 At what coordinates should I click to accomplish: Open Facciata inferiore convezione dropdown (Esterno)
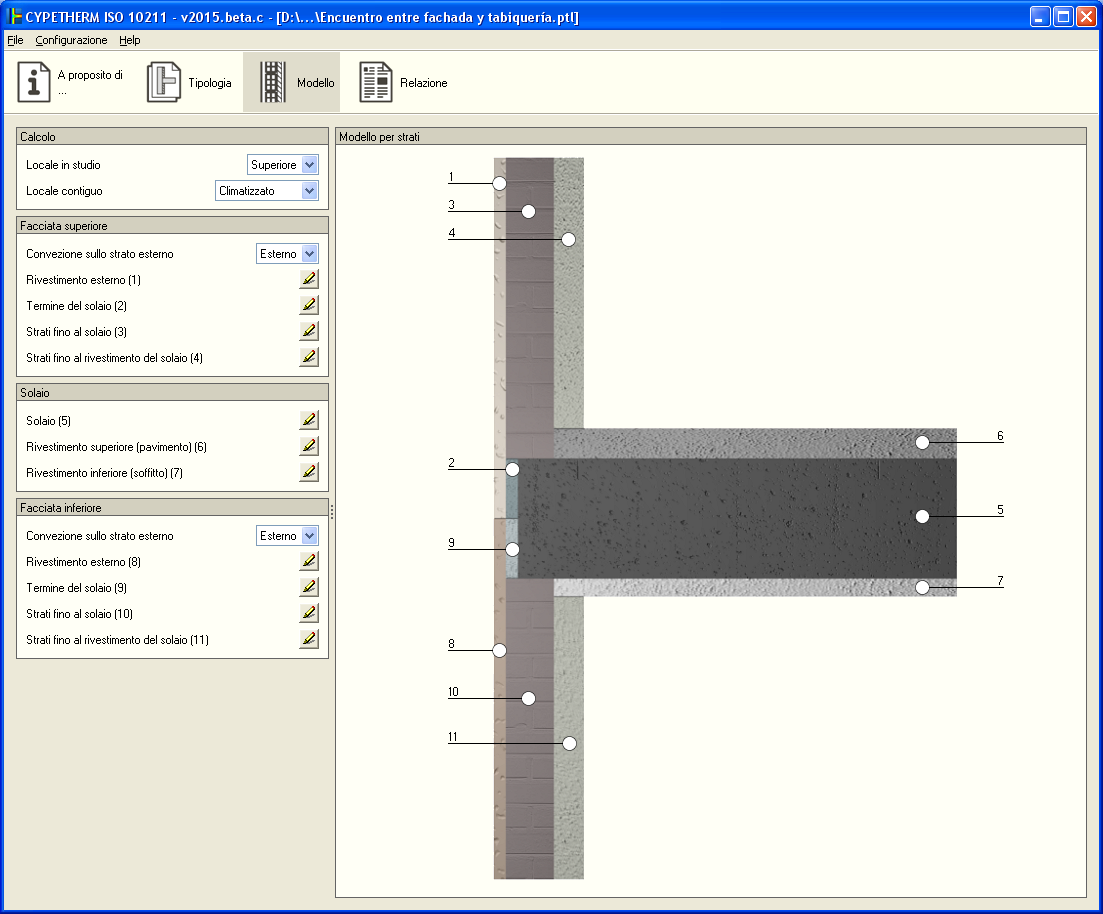[287, 536]
